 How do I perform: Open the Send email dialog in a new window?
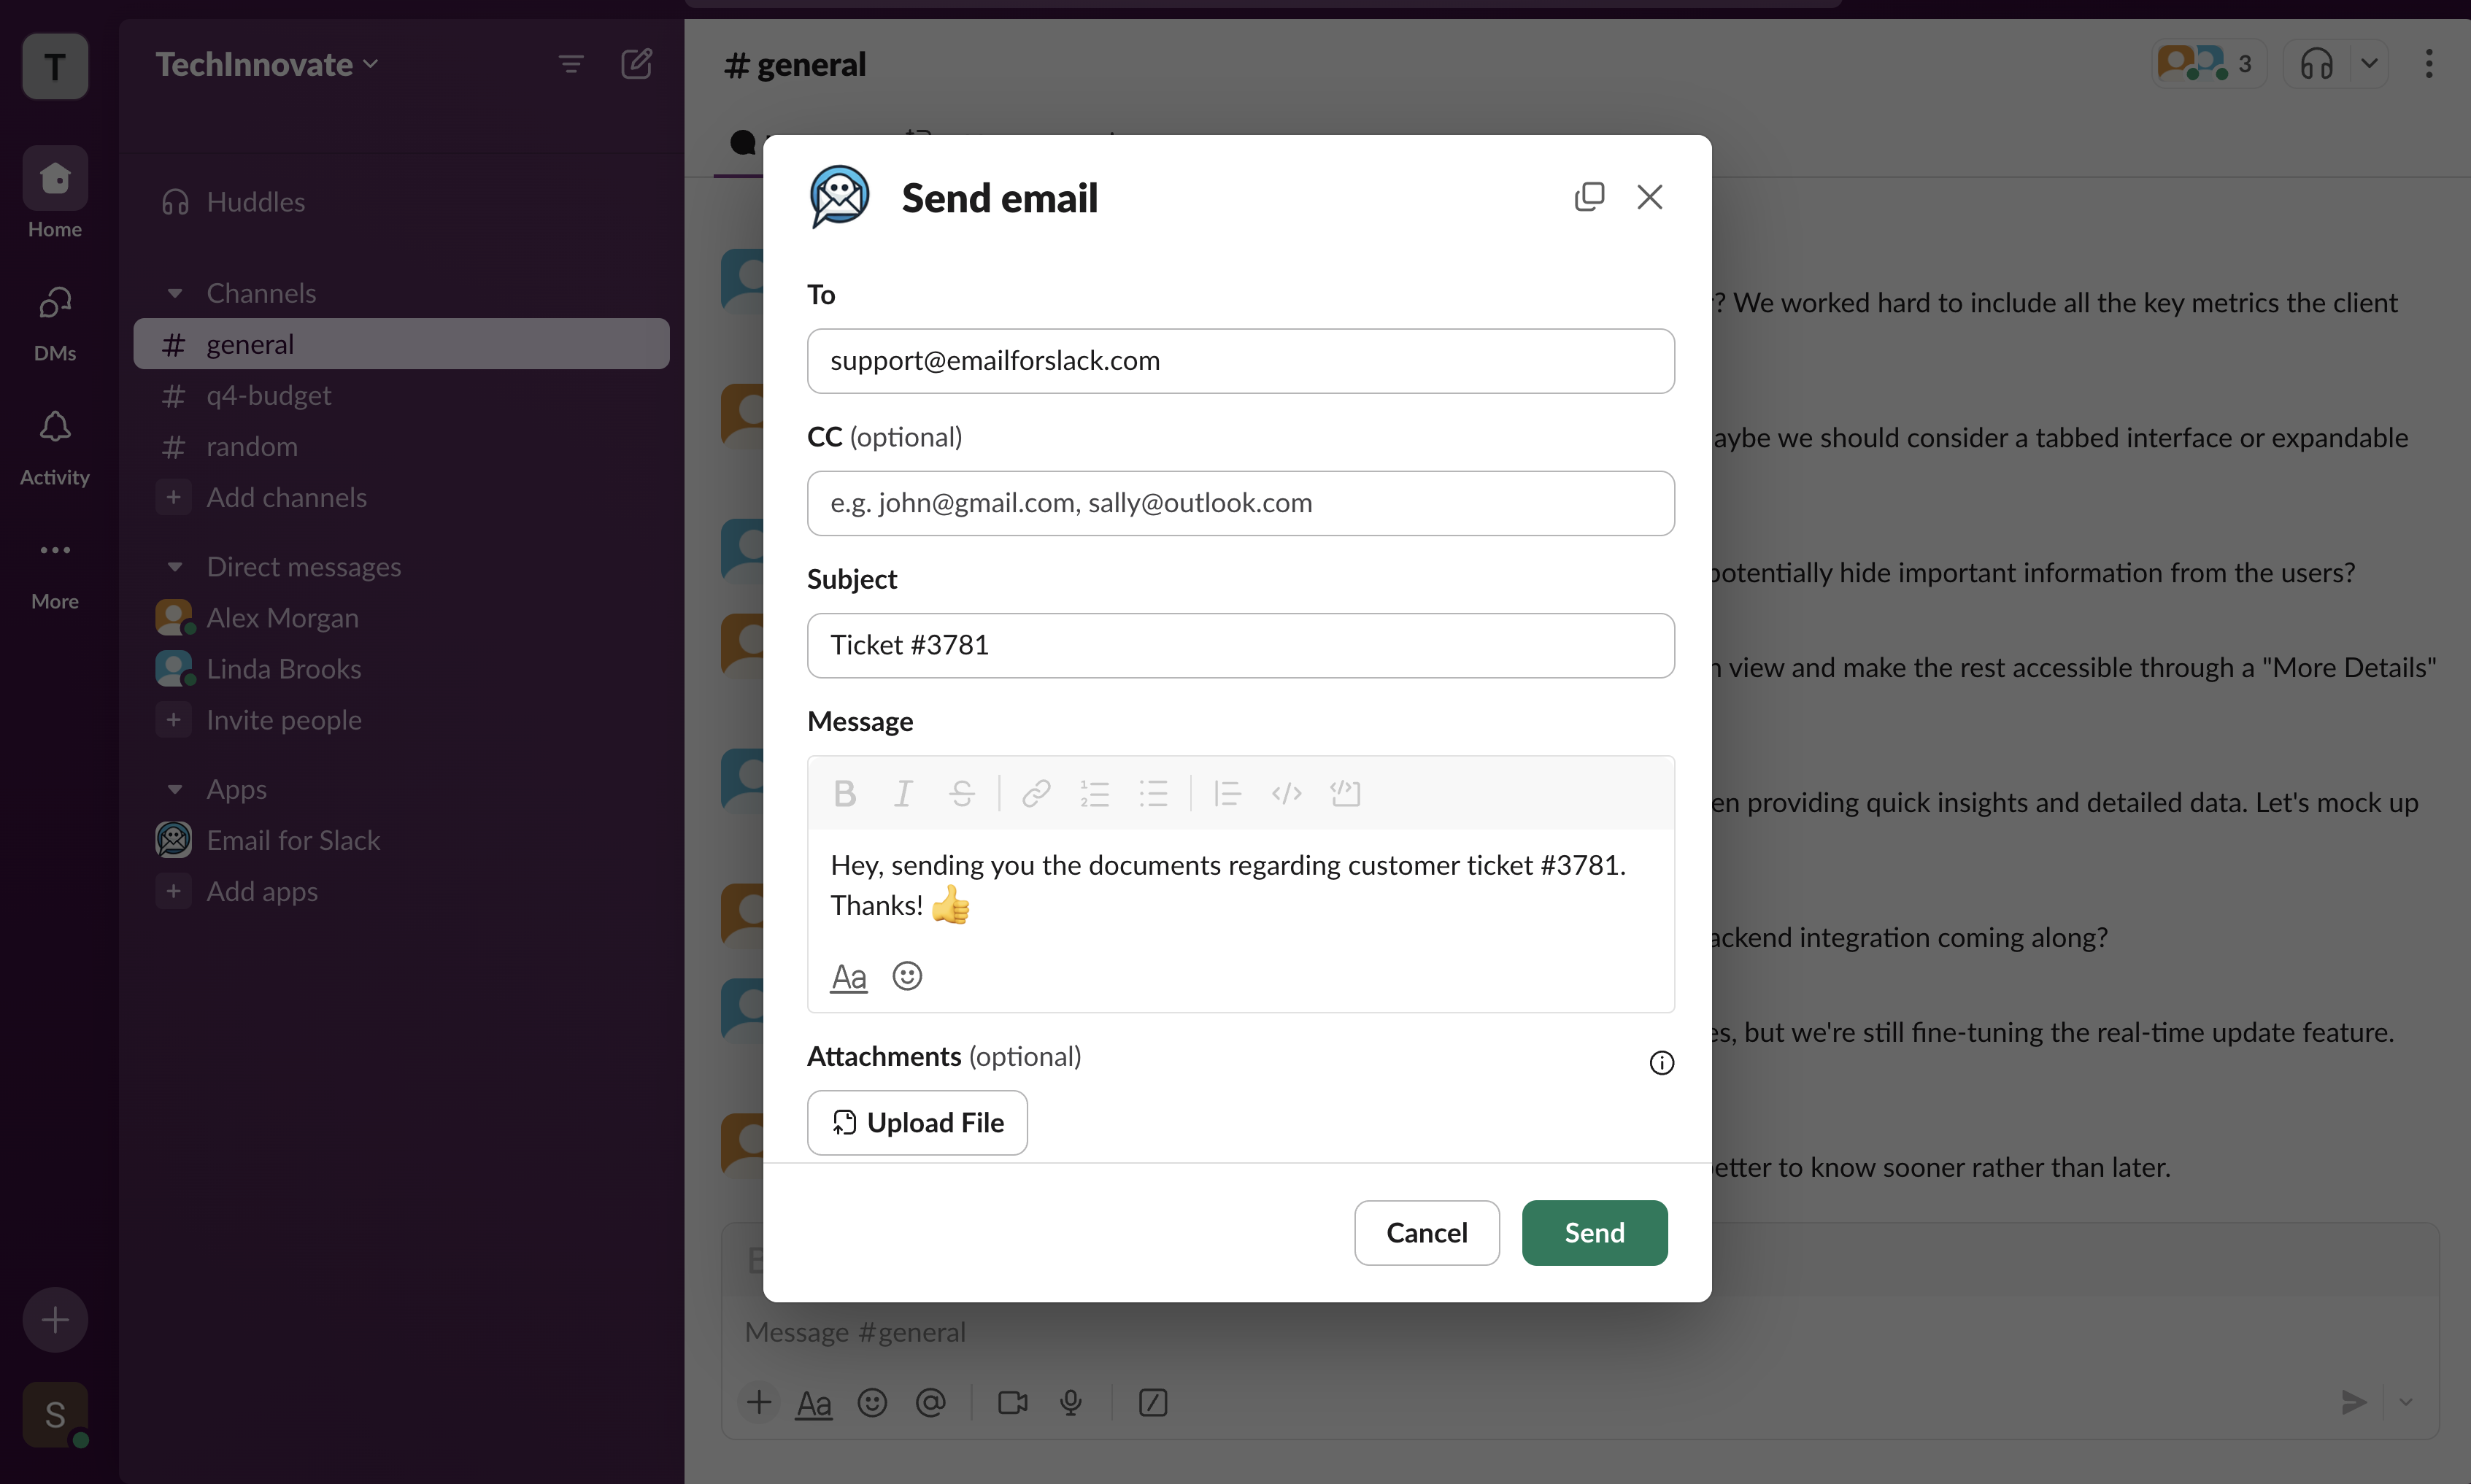pos(1589,197)
